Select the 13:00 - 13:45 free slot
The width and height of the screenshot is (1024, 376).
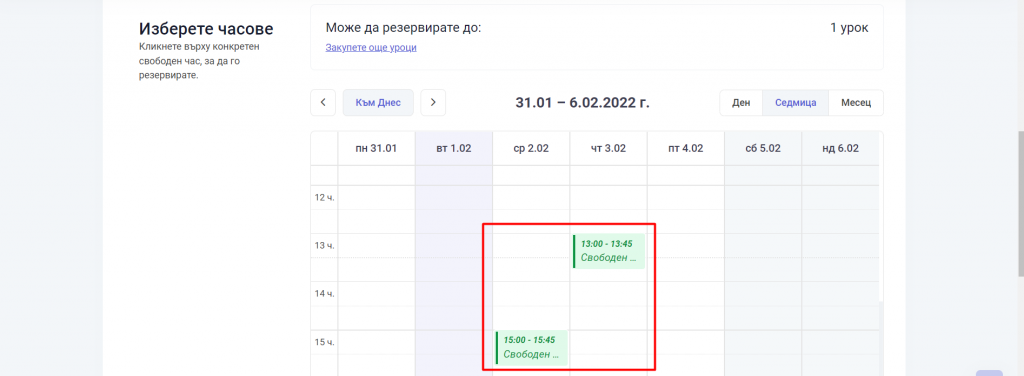609,251
